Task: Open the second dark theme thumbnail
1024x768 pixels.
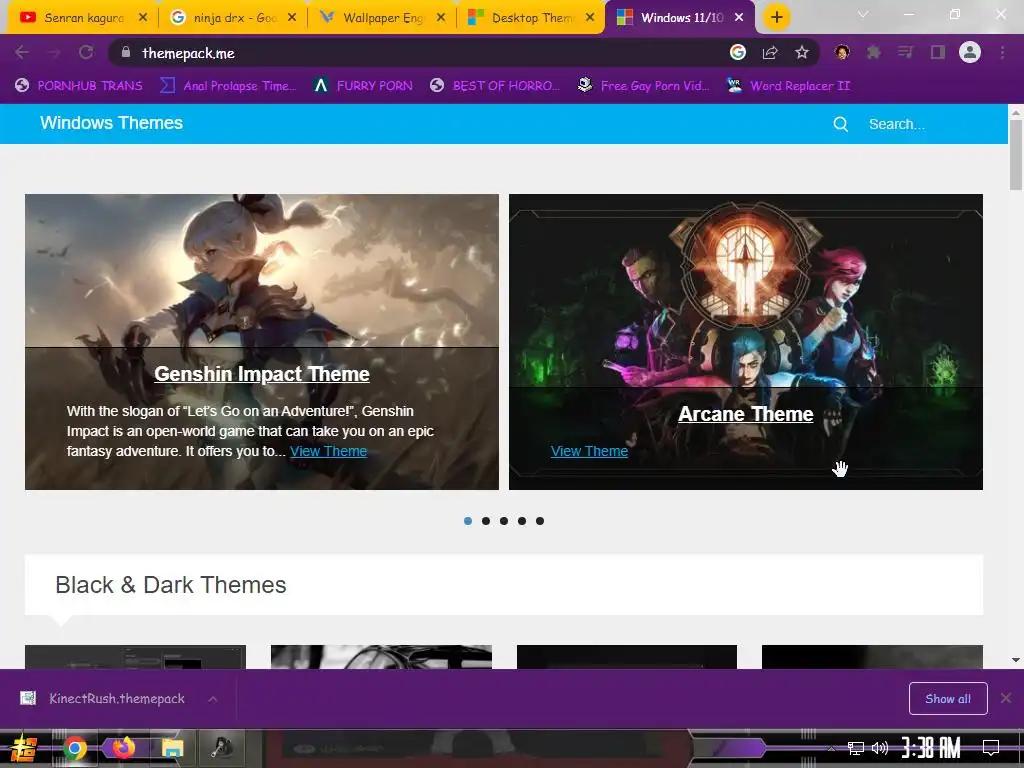Action: [381, 657]
